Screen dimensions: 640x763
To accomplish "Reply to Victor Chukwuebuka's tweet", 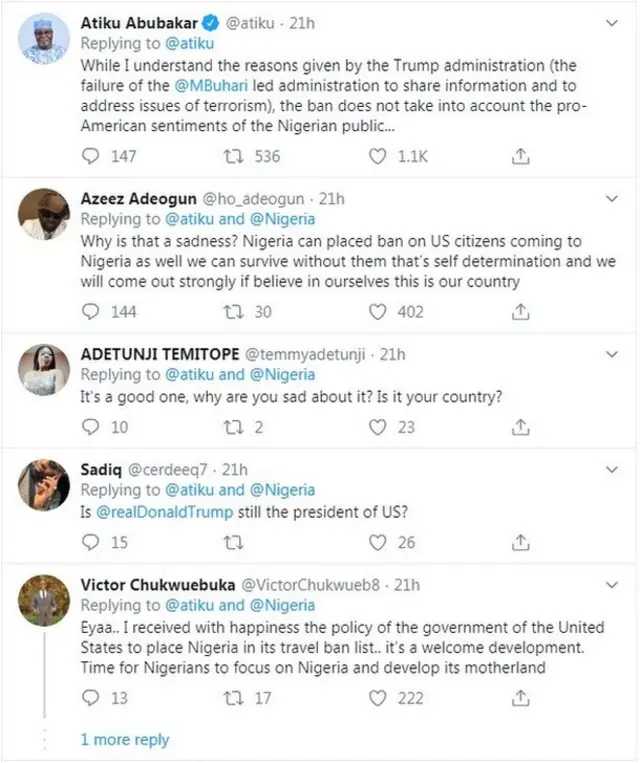I will click(x=90, y=698).
